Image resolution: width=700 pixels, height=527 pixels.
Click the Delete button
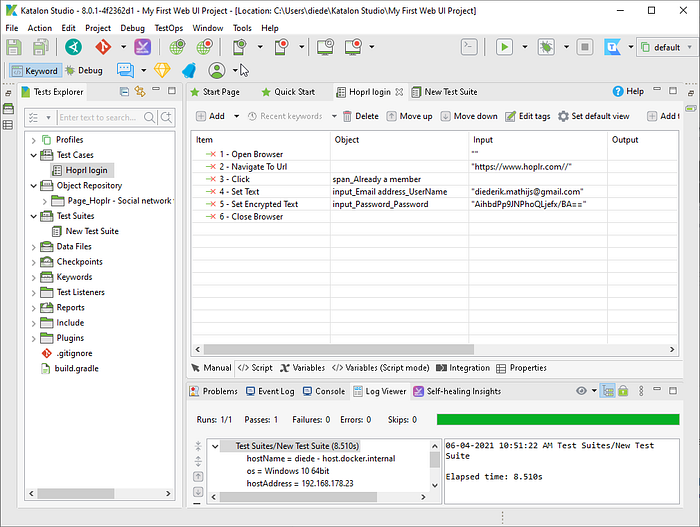(361, 116)
